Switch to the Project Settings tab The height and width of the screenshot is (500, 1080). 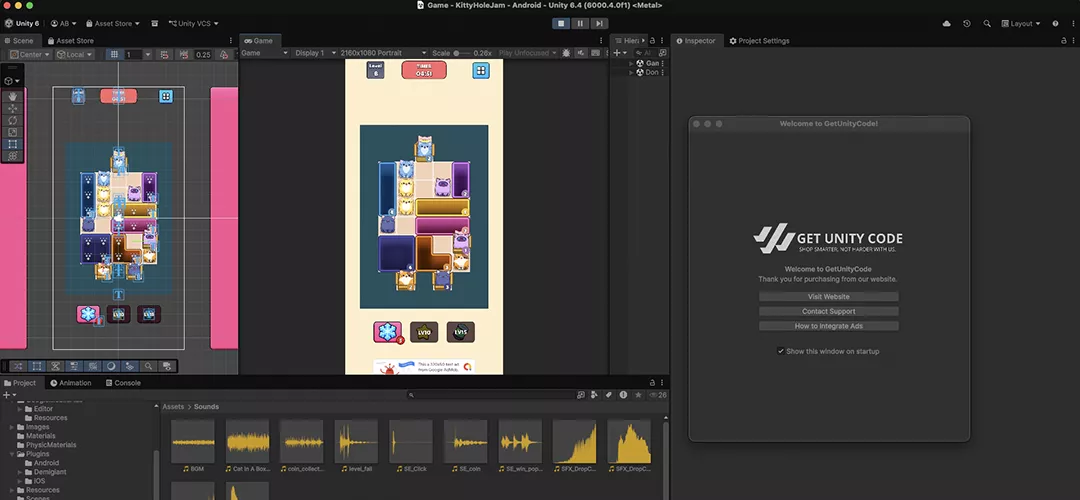pos(759,41)
